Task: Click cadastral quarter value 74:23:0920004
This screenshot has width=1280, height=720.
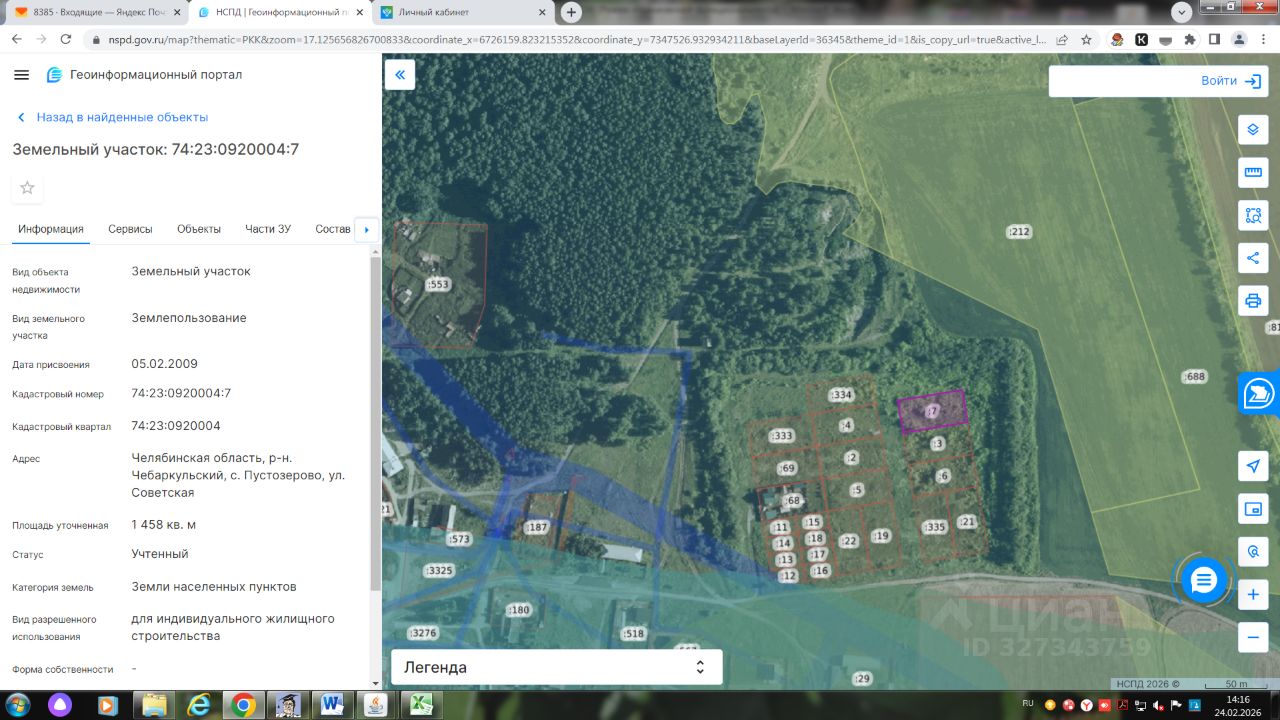Action: click(x=176, y=426)
